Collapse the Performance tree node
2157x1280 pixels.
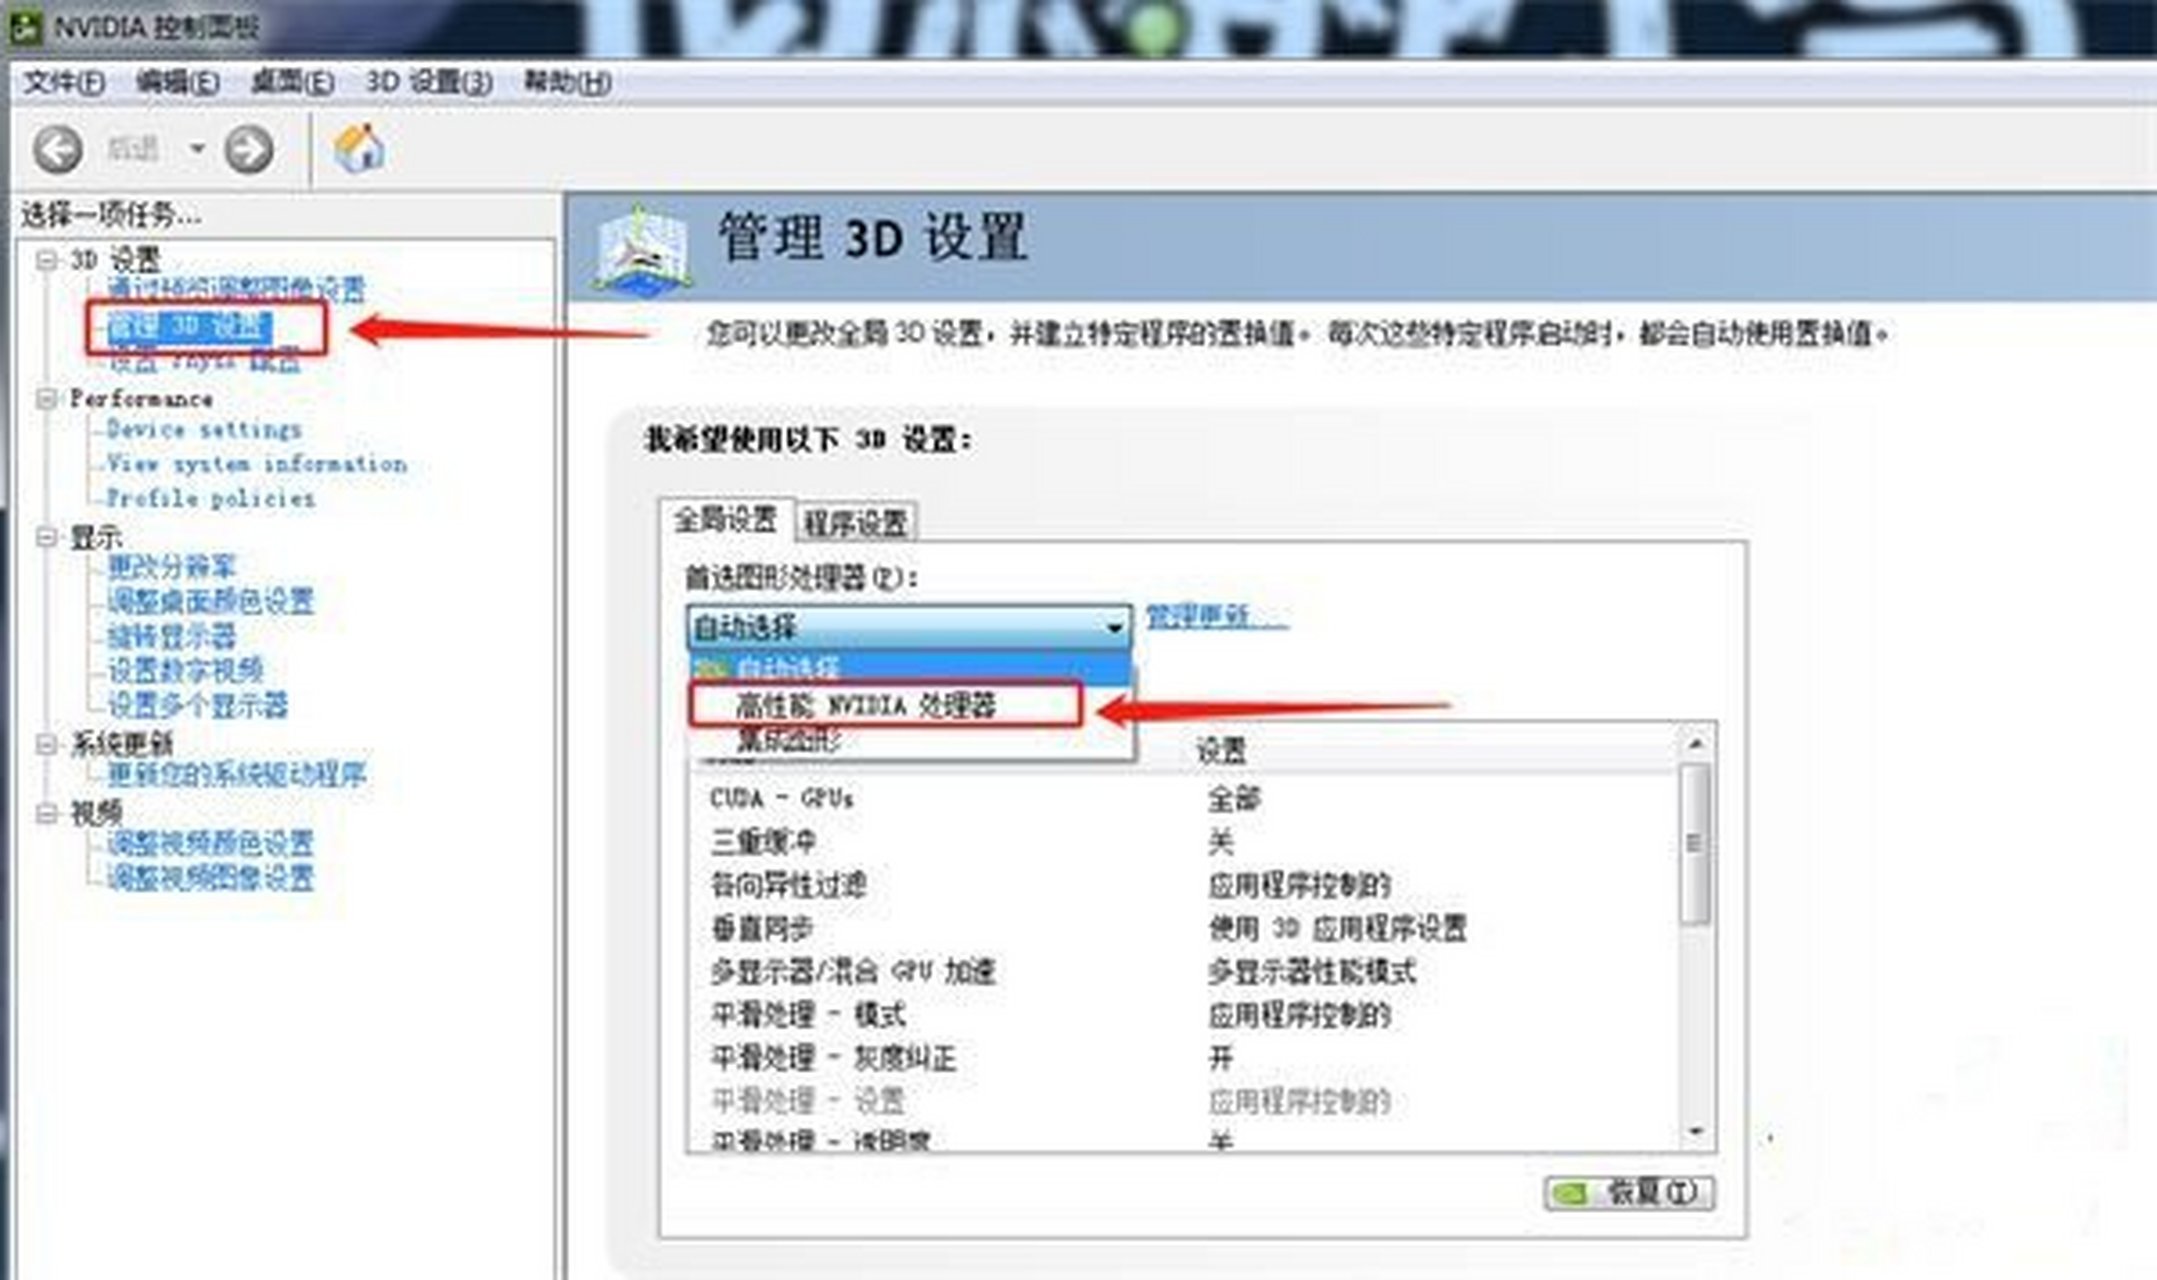(46, 399)
